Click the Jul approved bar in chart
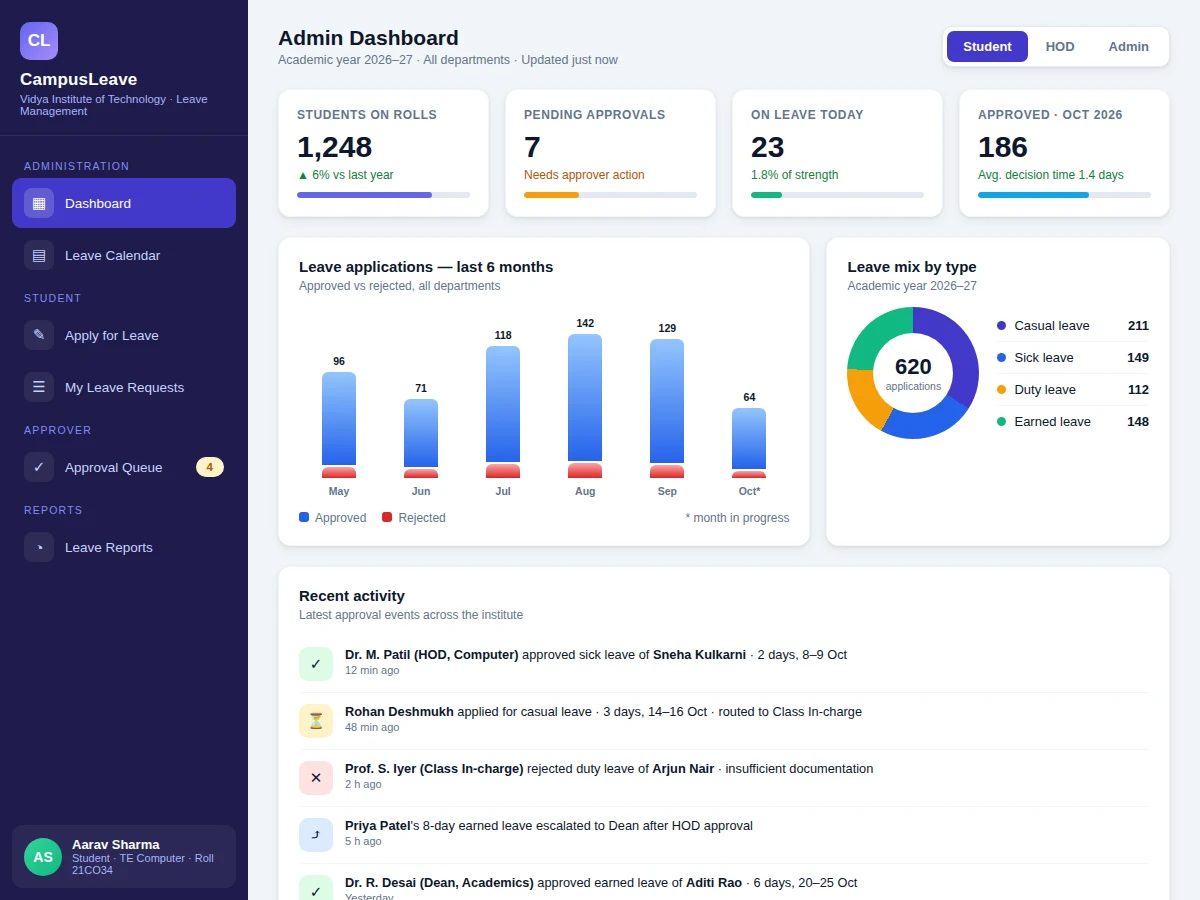The image size is (1200, 900). (x=503, y=404)
